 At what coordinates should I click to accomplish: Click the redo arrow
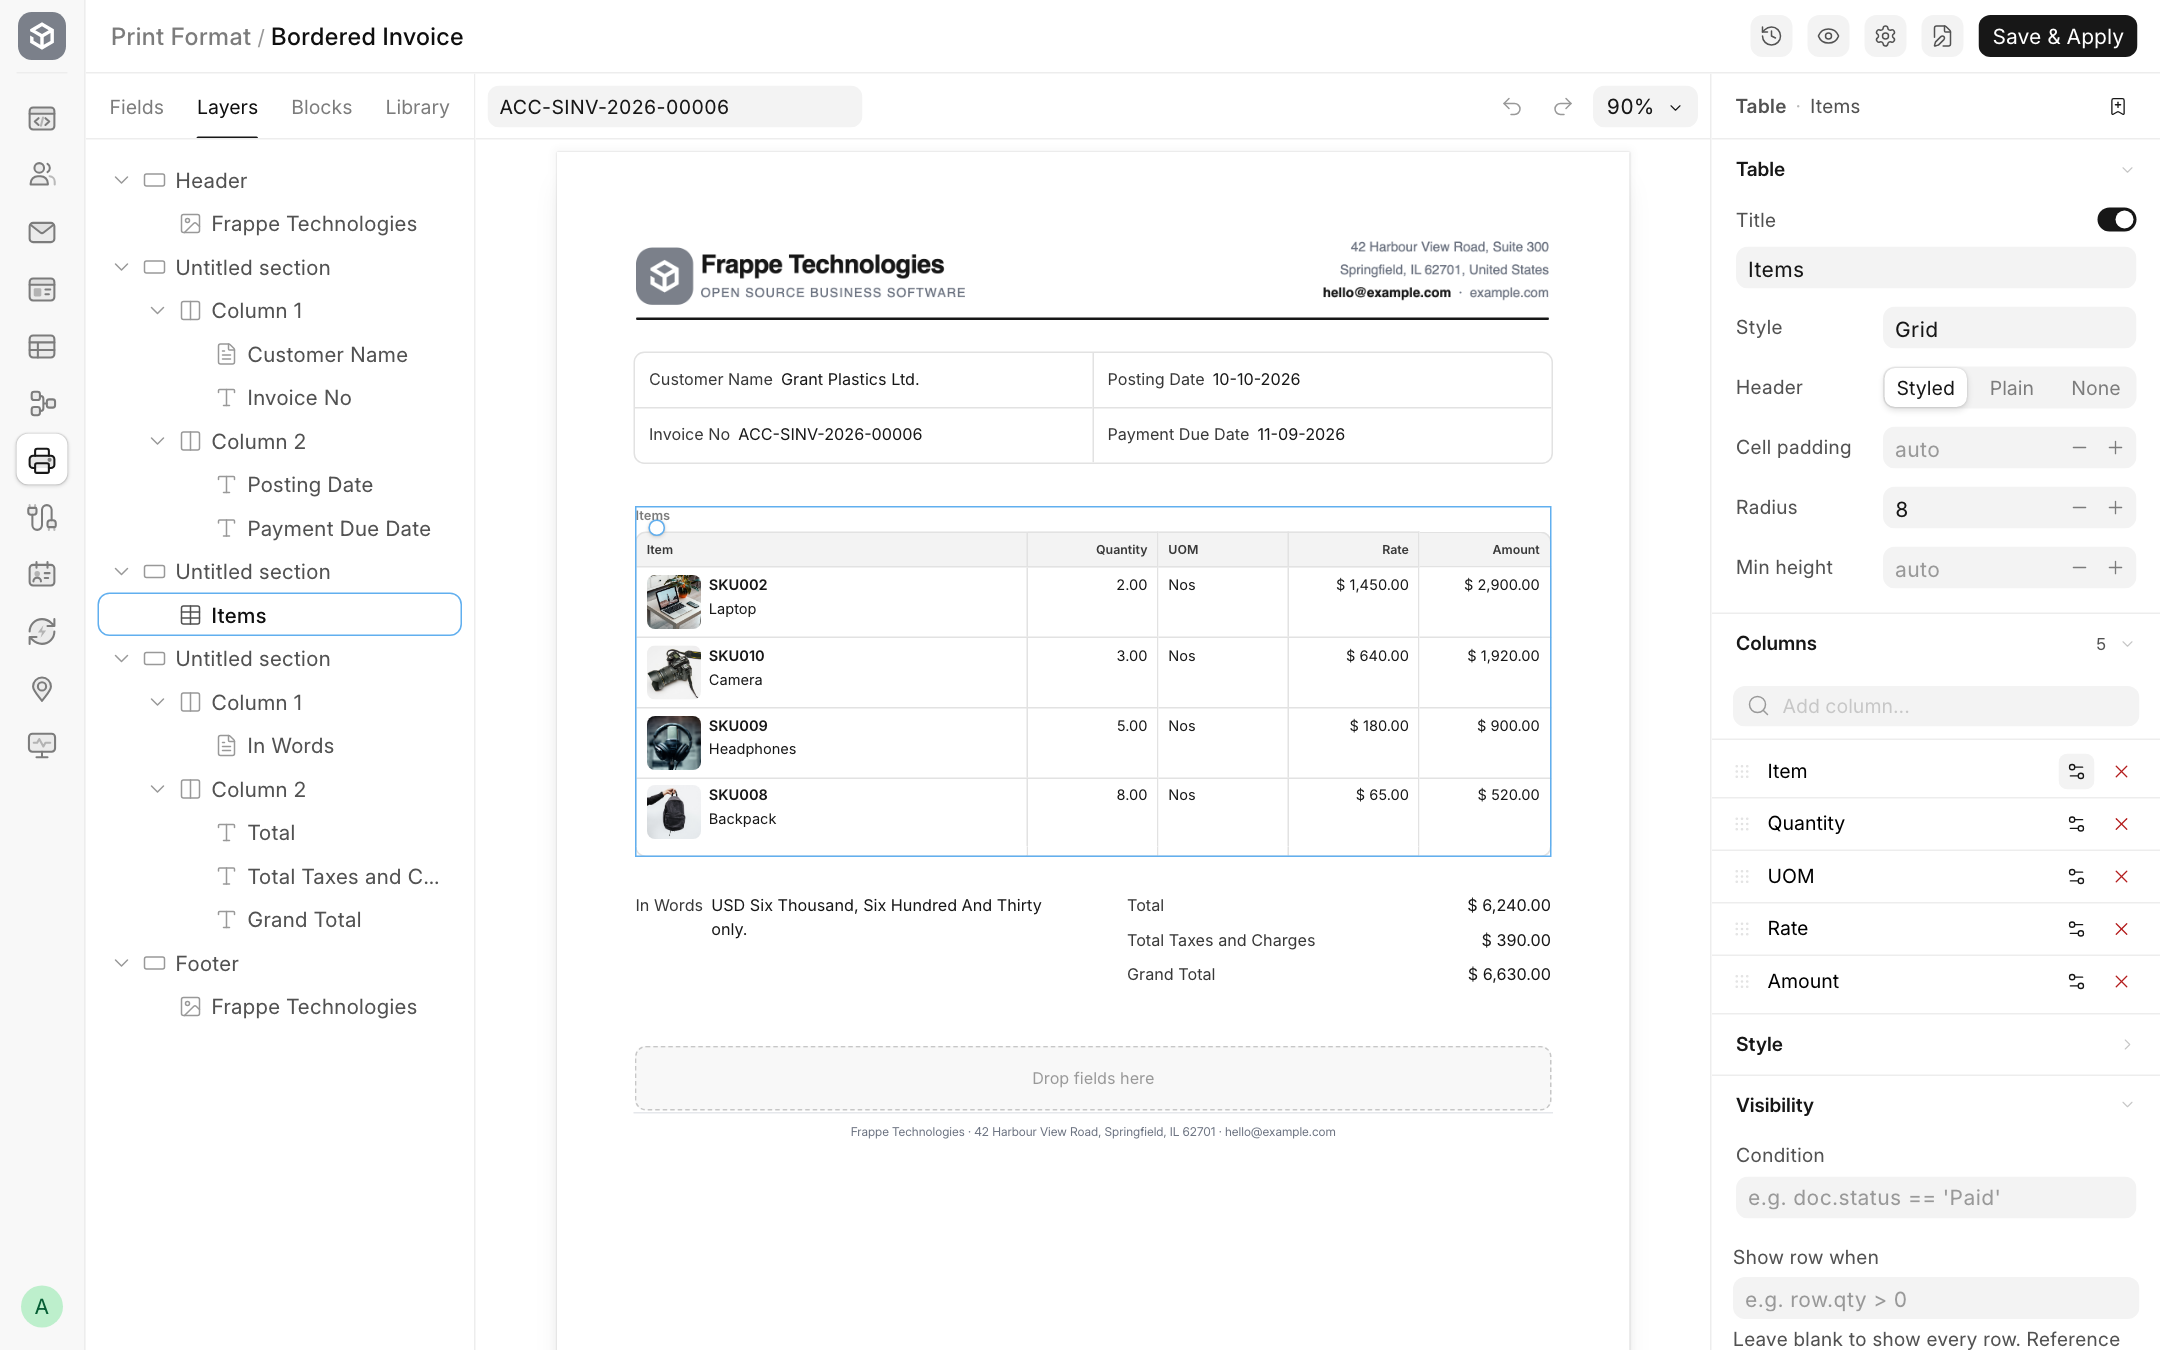(x=1563, y=107)
